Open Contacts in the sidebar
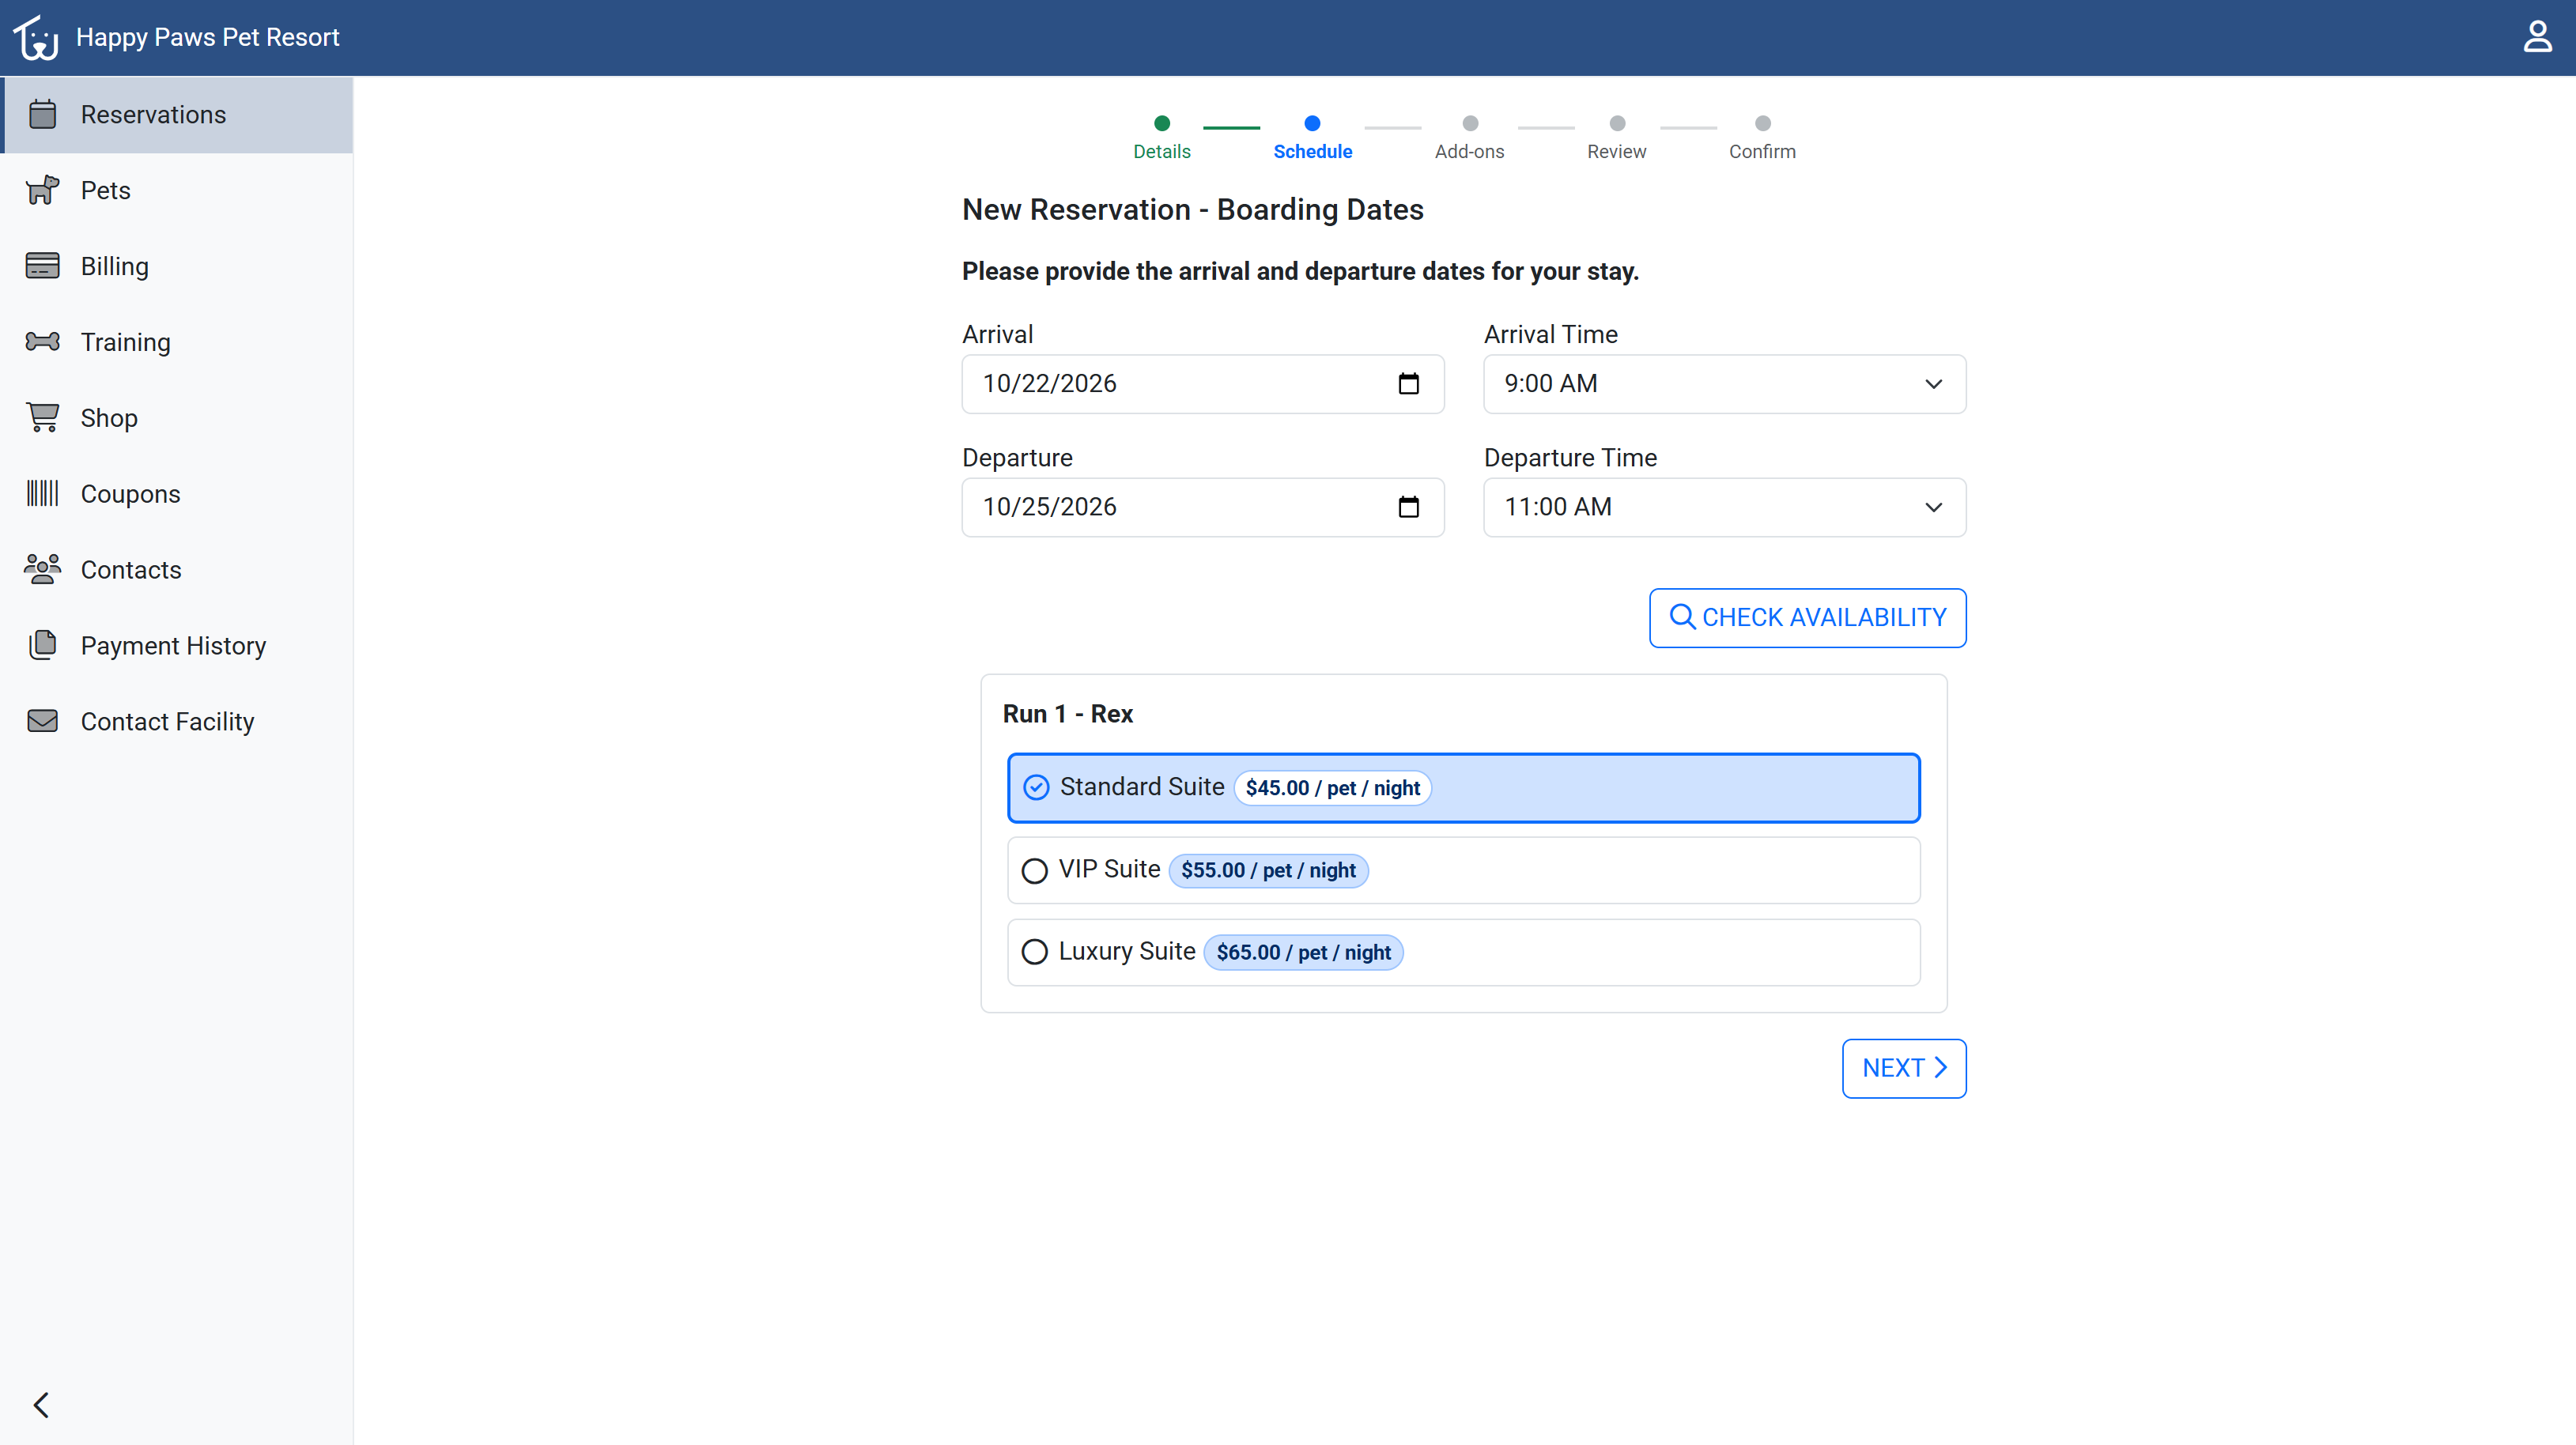Screen dimensions: 2576x1445 point(178,569)
